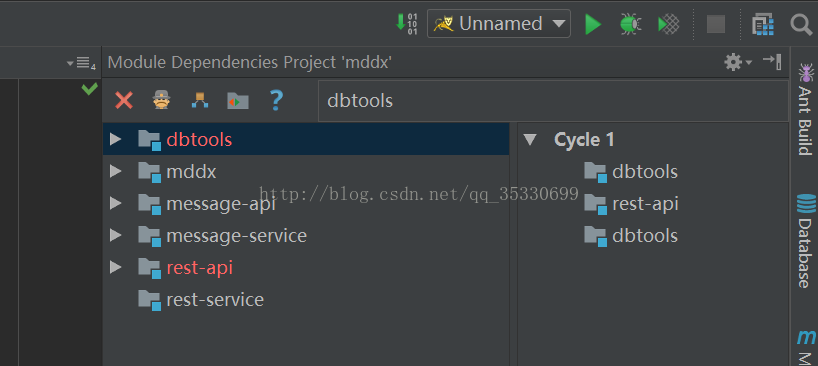Click the inspector character toolbar icon
Image resolution: width=818 pixels, height=366 pixels.
pyautogui.click(x=162, y=100)
